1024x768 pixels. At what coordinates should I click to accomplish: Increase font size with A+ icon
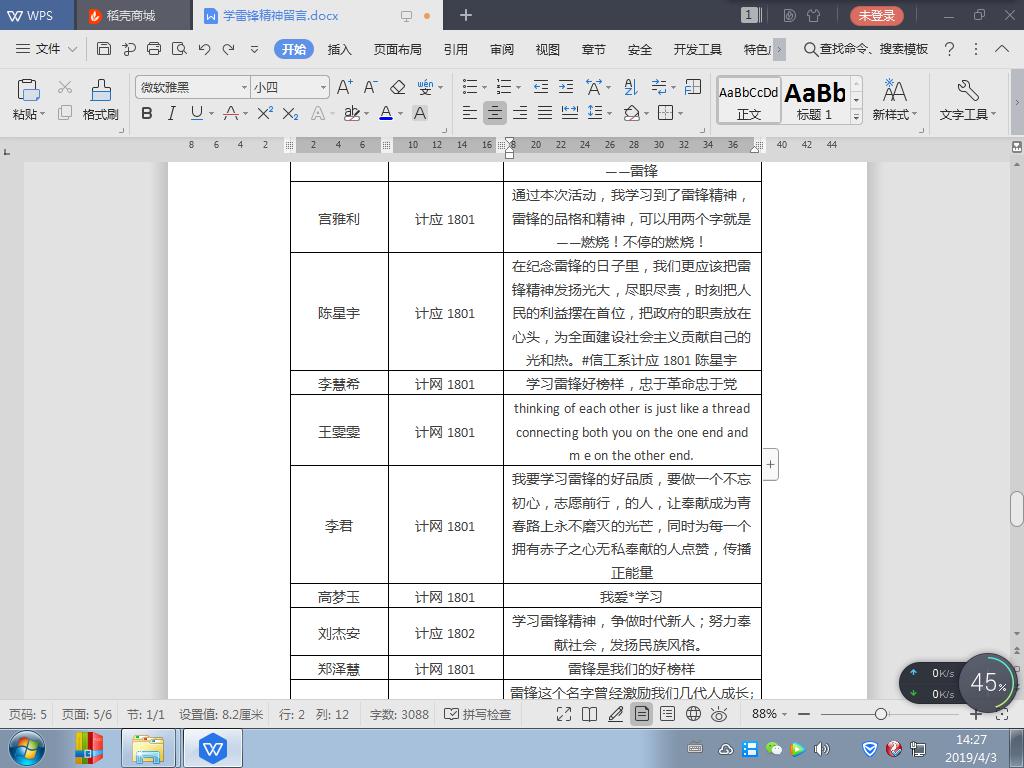pyautogui.click(x=344, y=88)
